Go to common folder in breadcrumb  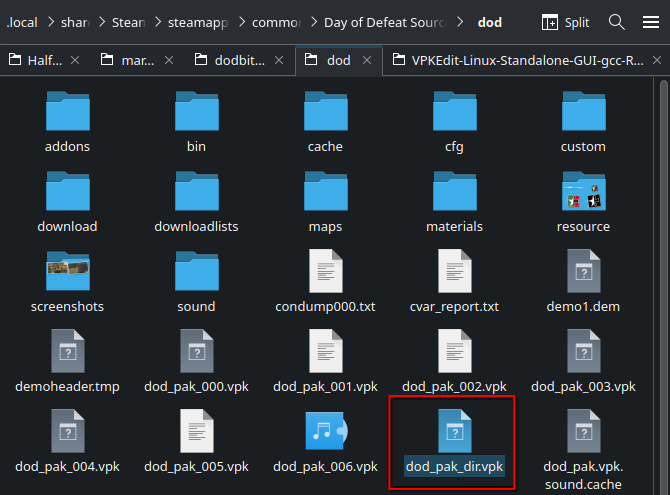click(x=277, y=22)
